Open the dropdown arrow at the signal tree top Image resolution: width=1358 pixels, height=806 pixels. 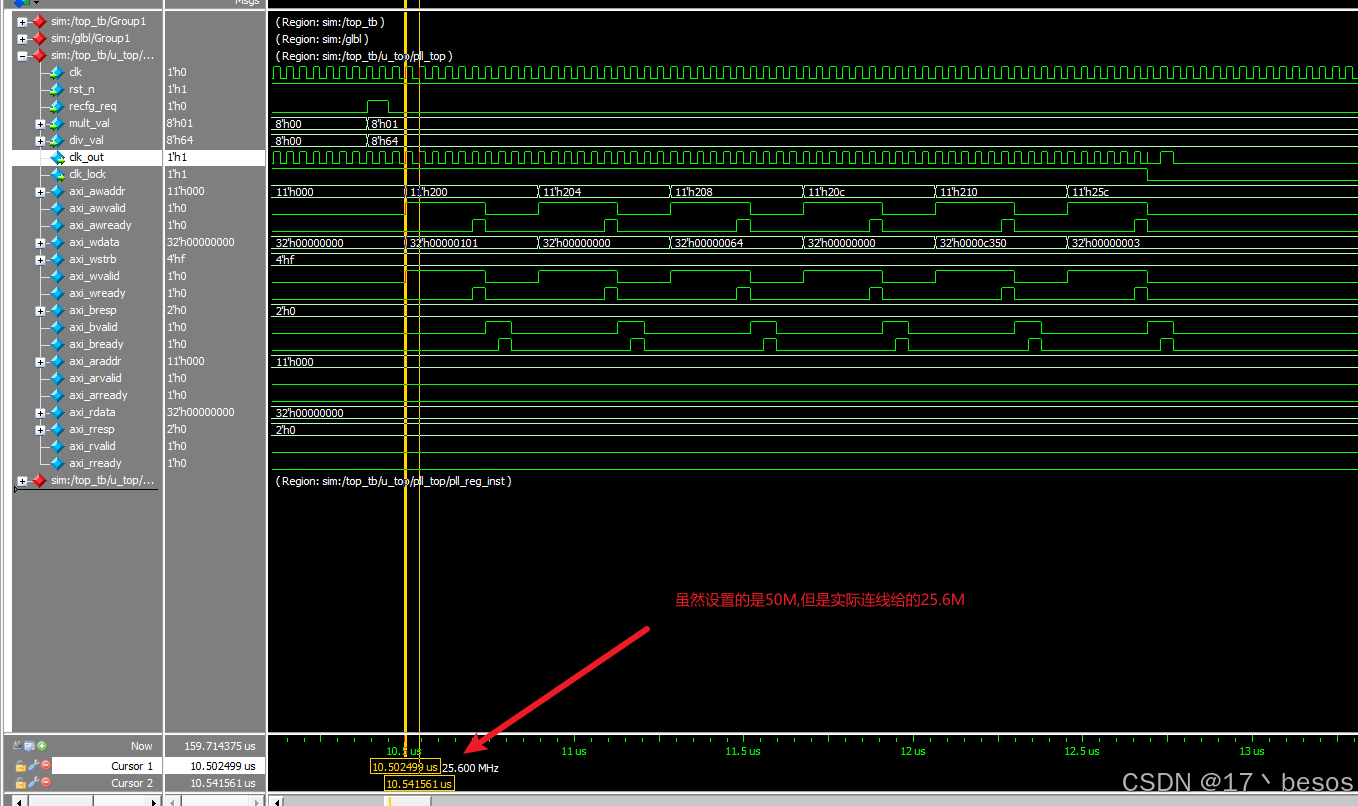[35, 4]
